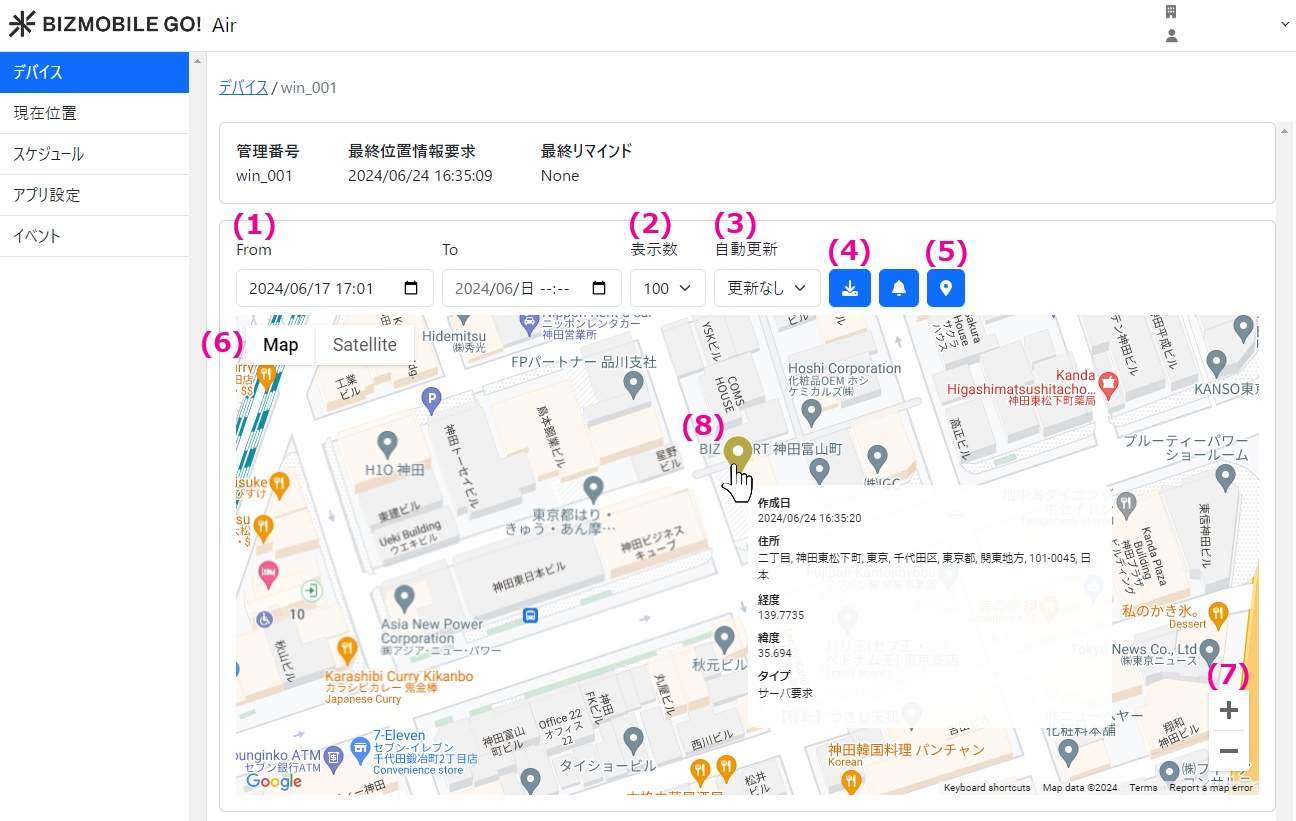The width and height of the screenshot is (1296, 821).
Task: Zoom in the map with plus button
Action: (x=1229, y=710)
